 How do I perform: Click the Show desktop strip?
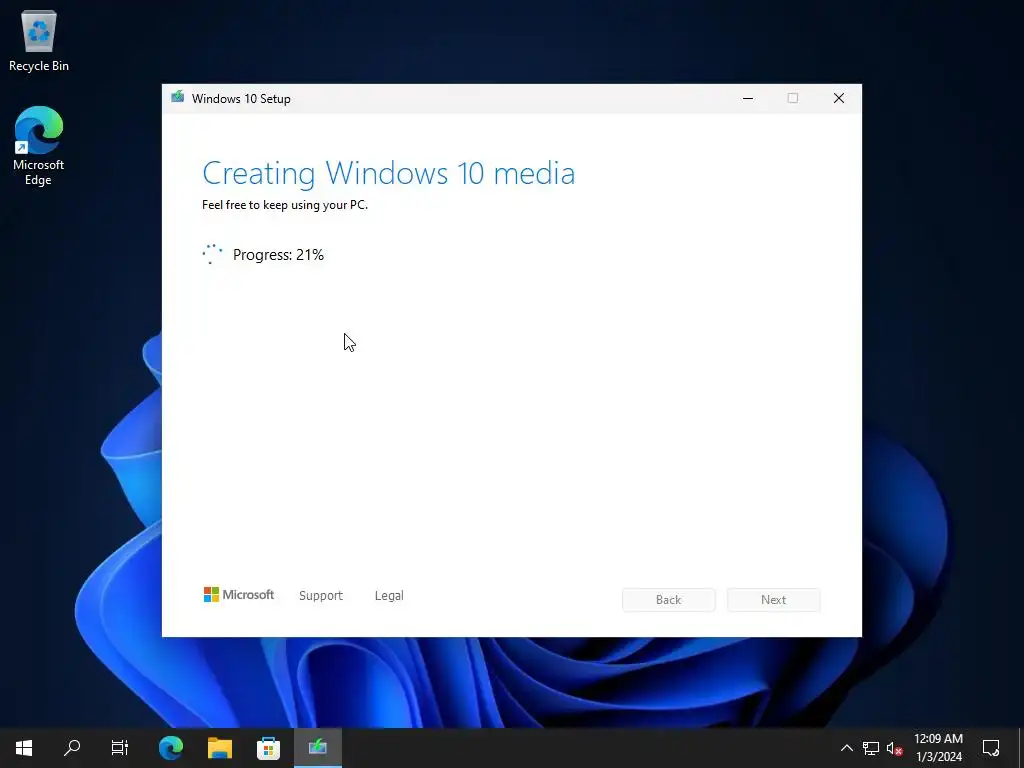(1021, 748)
